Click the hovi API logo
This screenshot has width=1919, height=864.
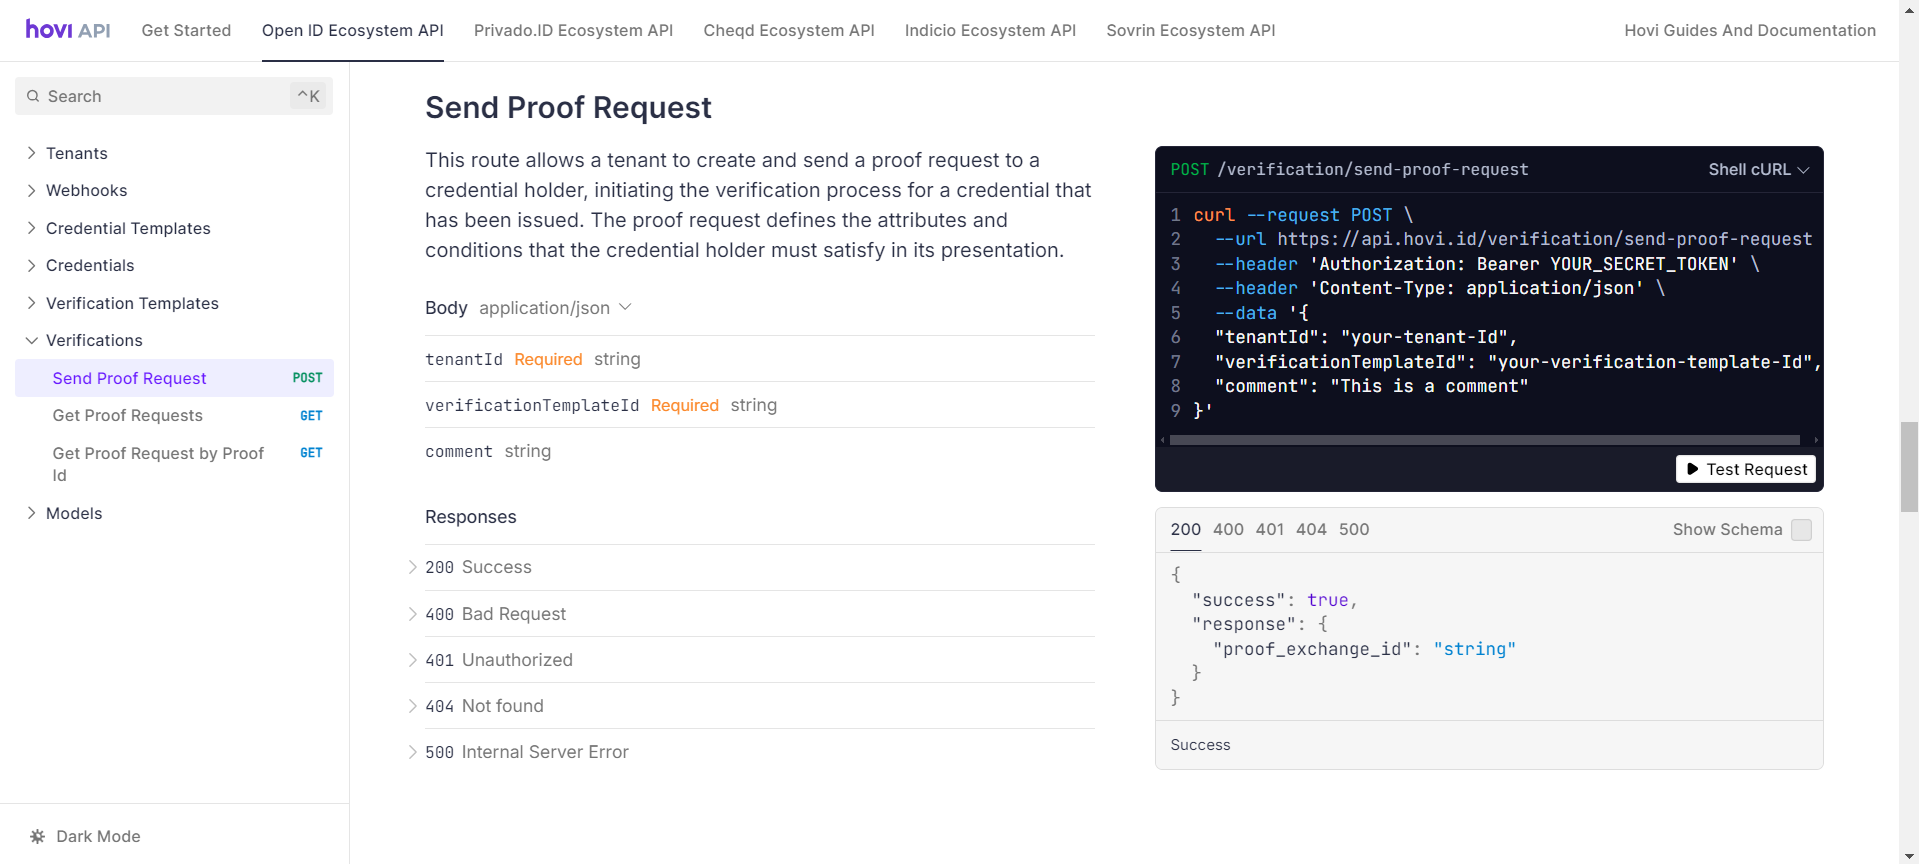click(x=67, y=30)
